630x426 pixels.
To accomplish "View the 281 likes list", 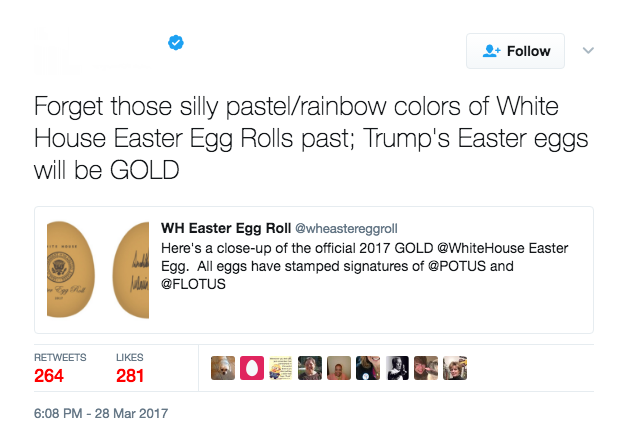I will (130, 375).
